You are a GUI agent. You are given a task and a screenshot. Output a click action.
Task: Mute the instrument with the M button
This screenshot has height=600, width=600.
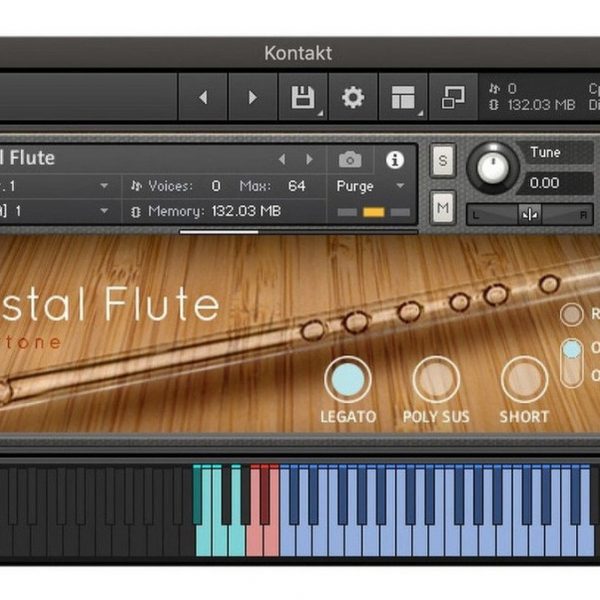[x=443, y=208]
